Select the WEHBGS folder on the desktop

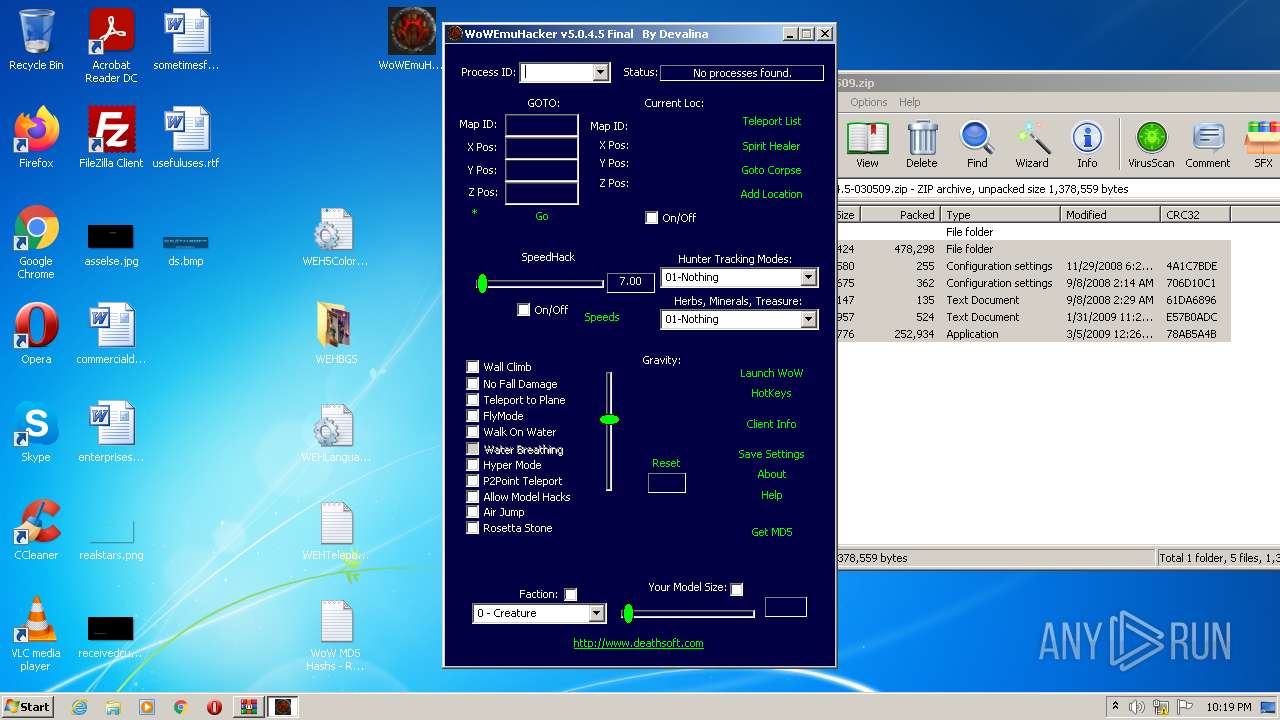point(336,334)
